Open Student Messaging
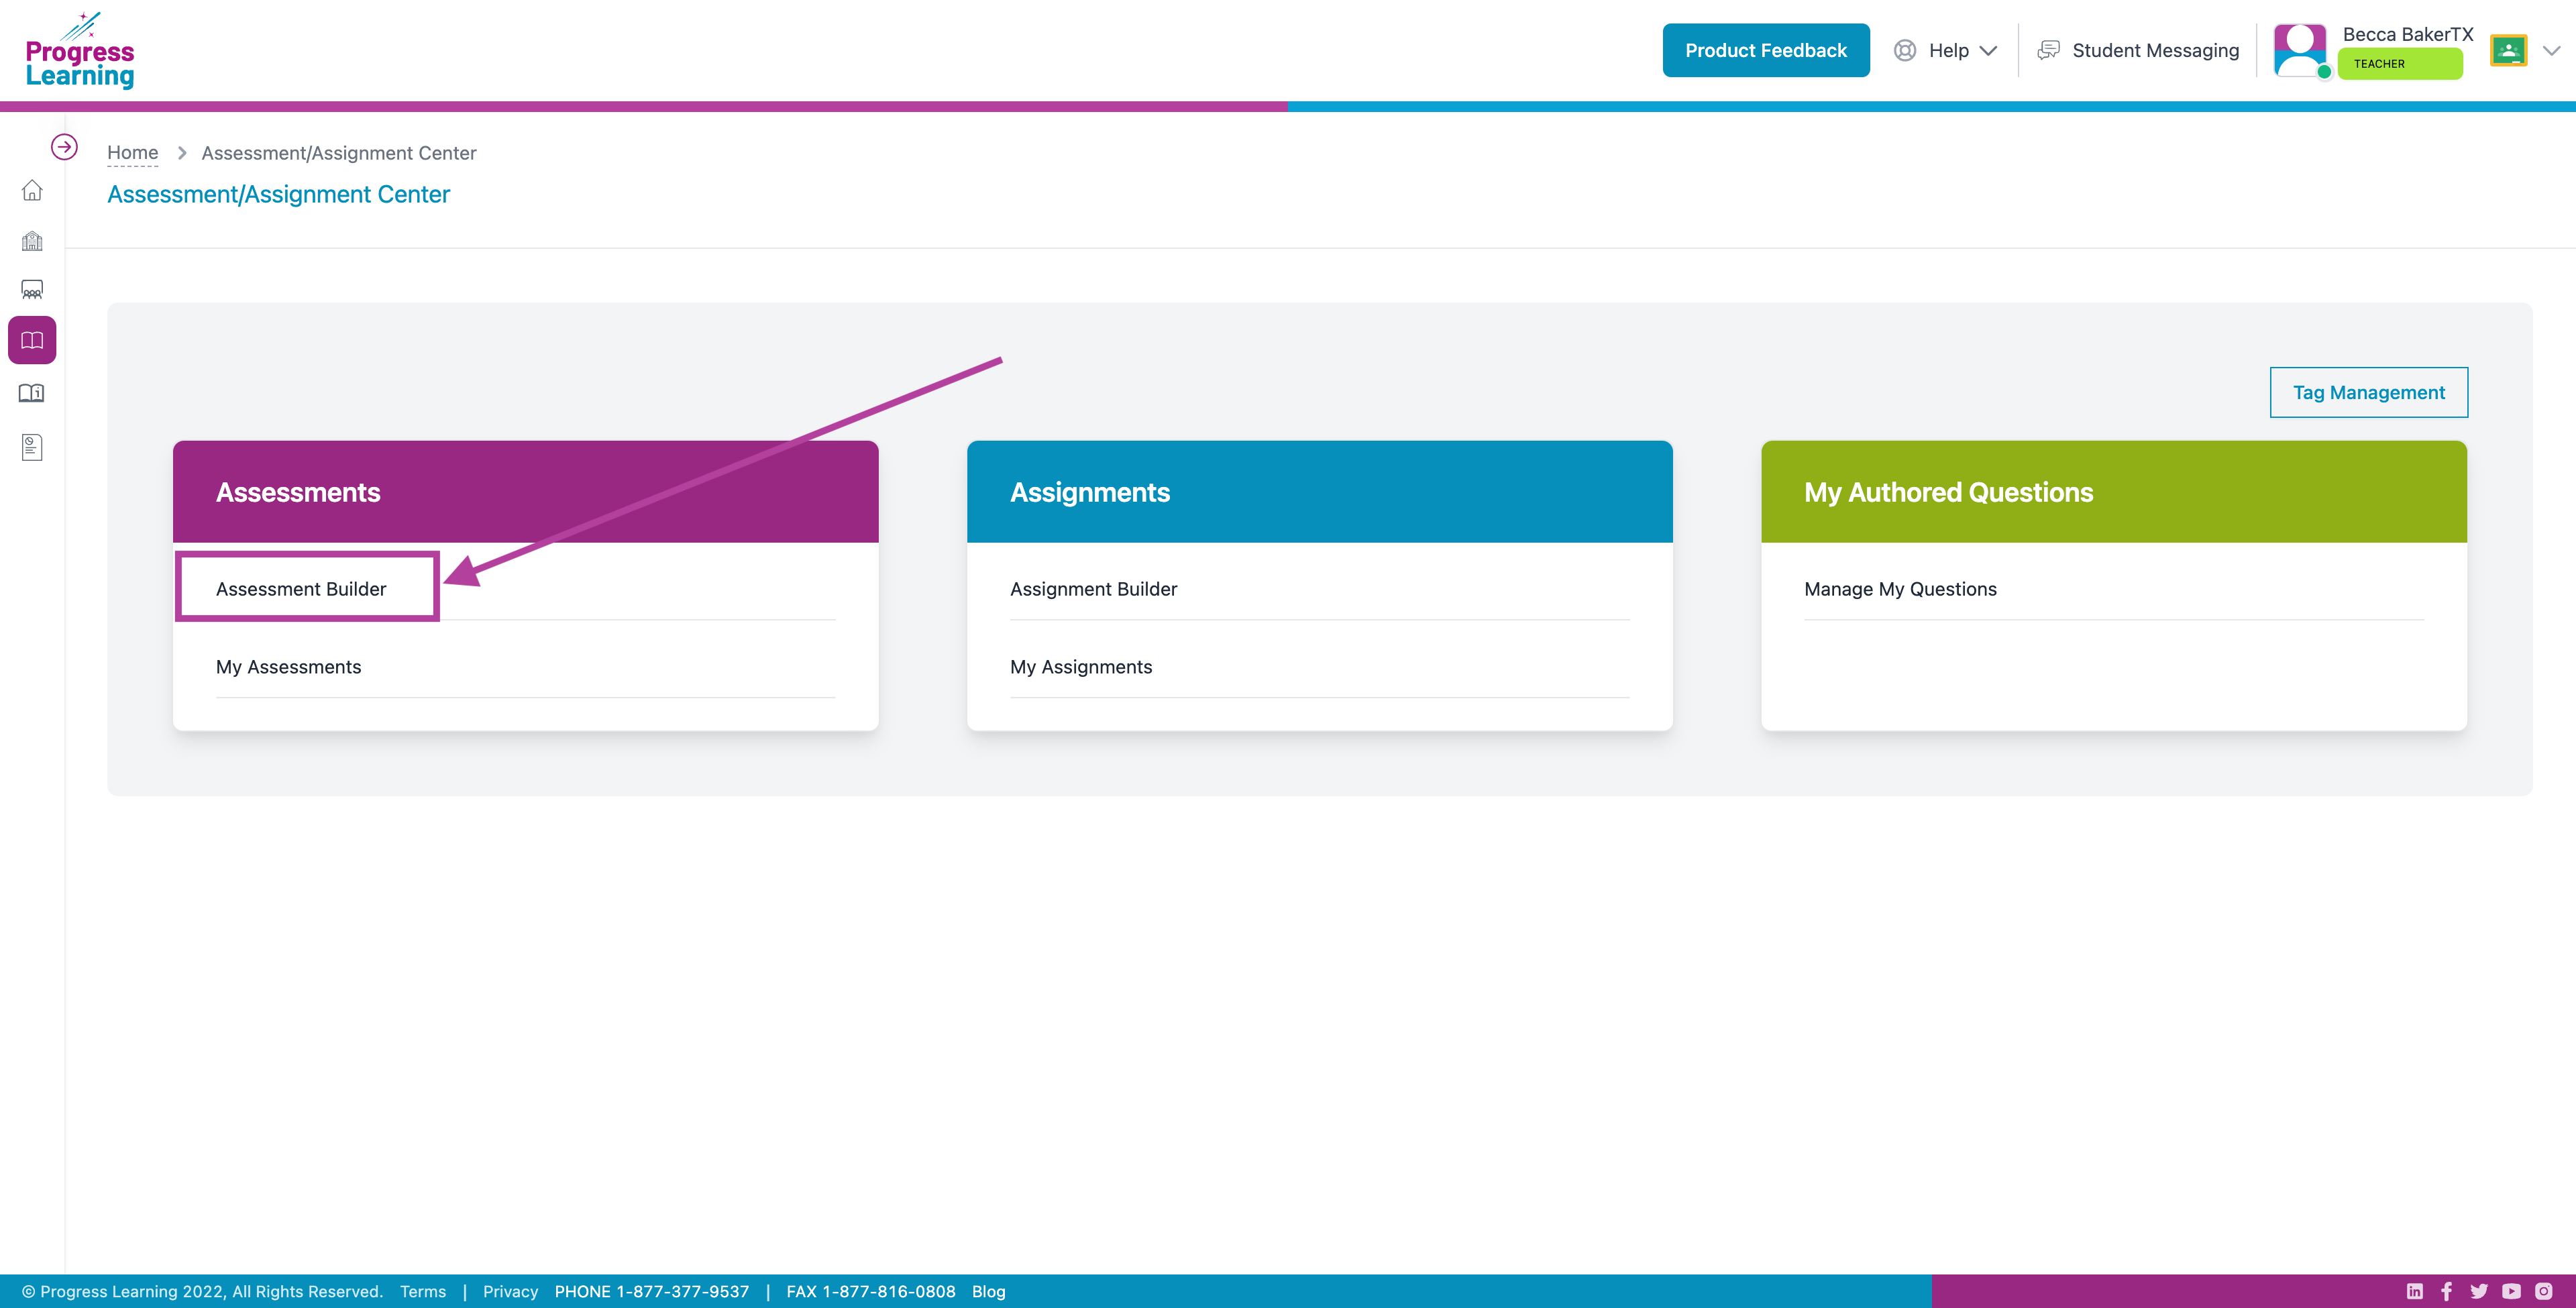This screenshot has height=1308, width=2576. [x=2155, y=50]
